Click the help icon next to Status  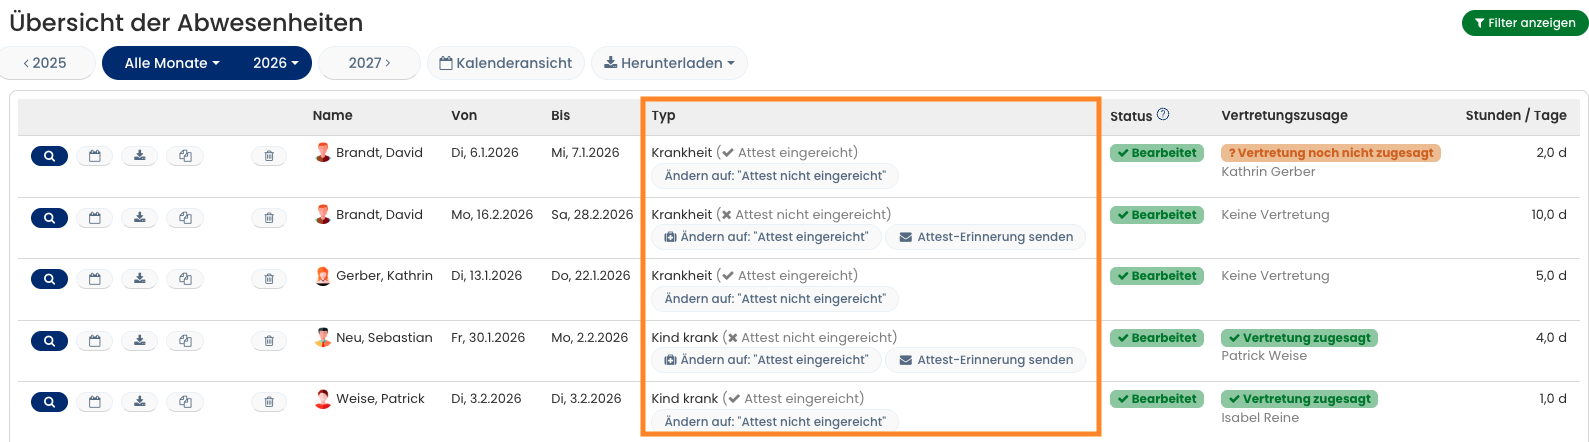1163,115
